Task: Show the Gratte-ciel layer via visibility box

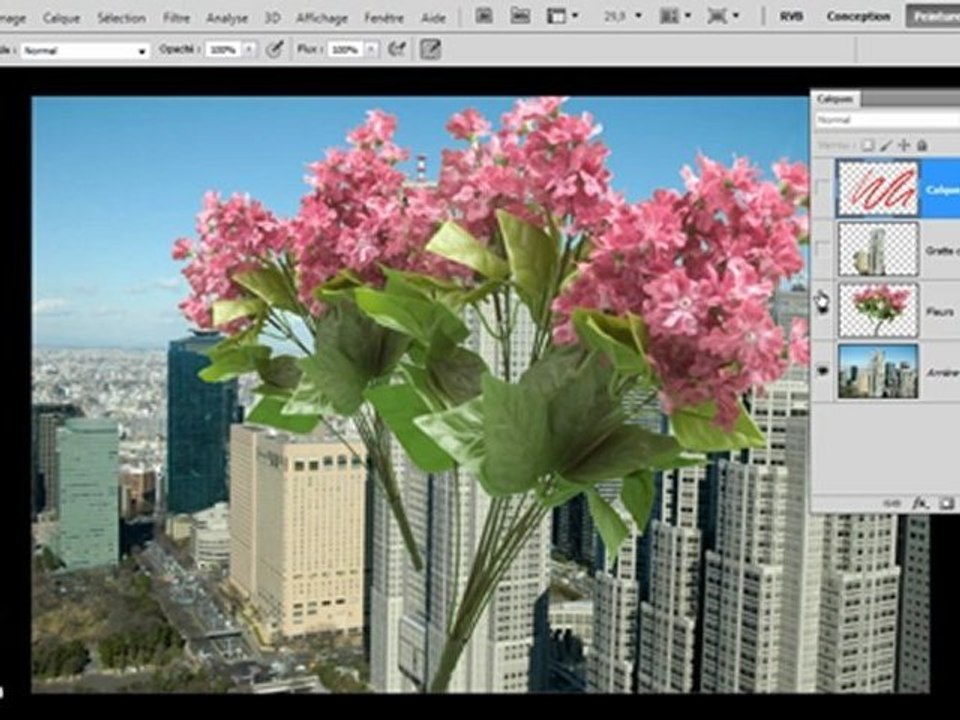Action: [x=822, y=249]
